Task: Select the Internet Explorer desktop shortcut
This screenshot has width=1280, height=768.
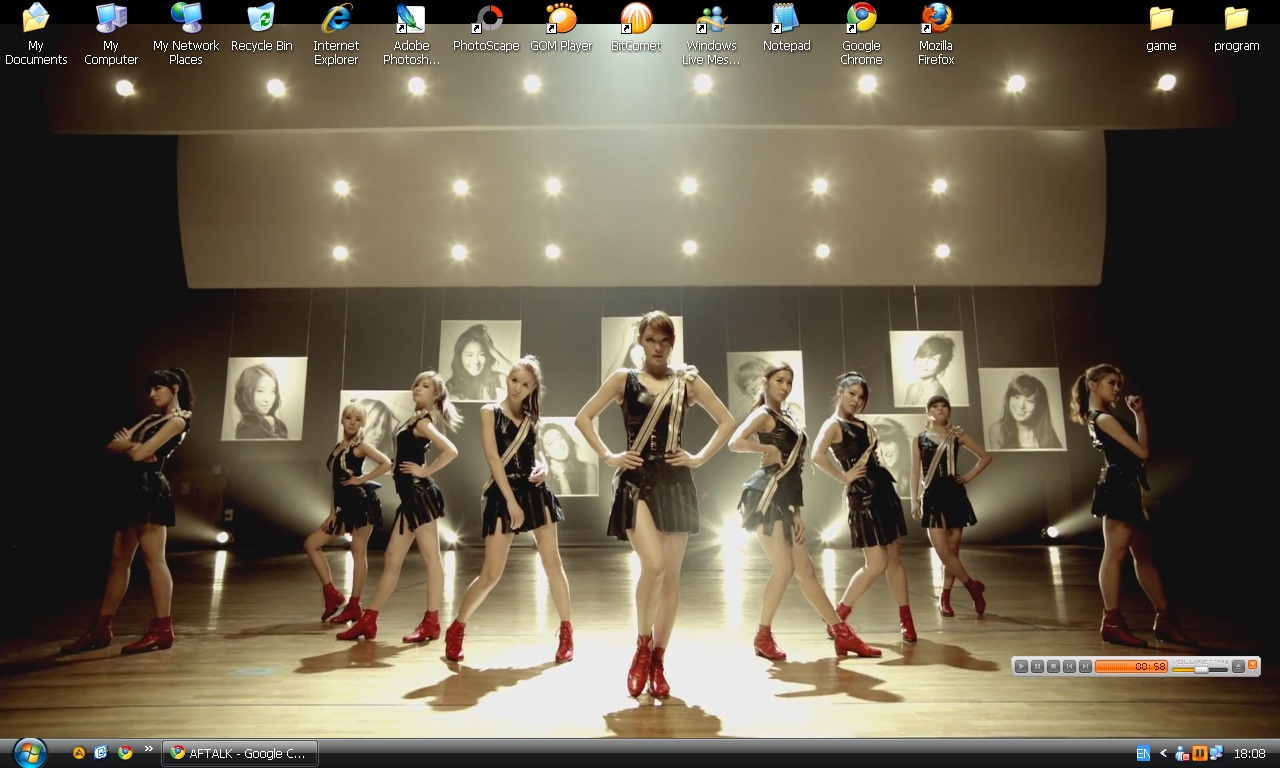Action: pos(336,34)
